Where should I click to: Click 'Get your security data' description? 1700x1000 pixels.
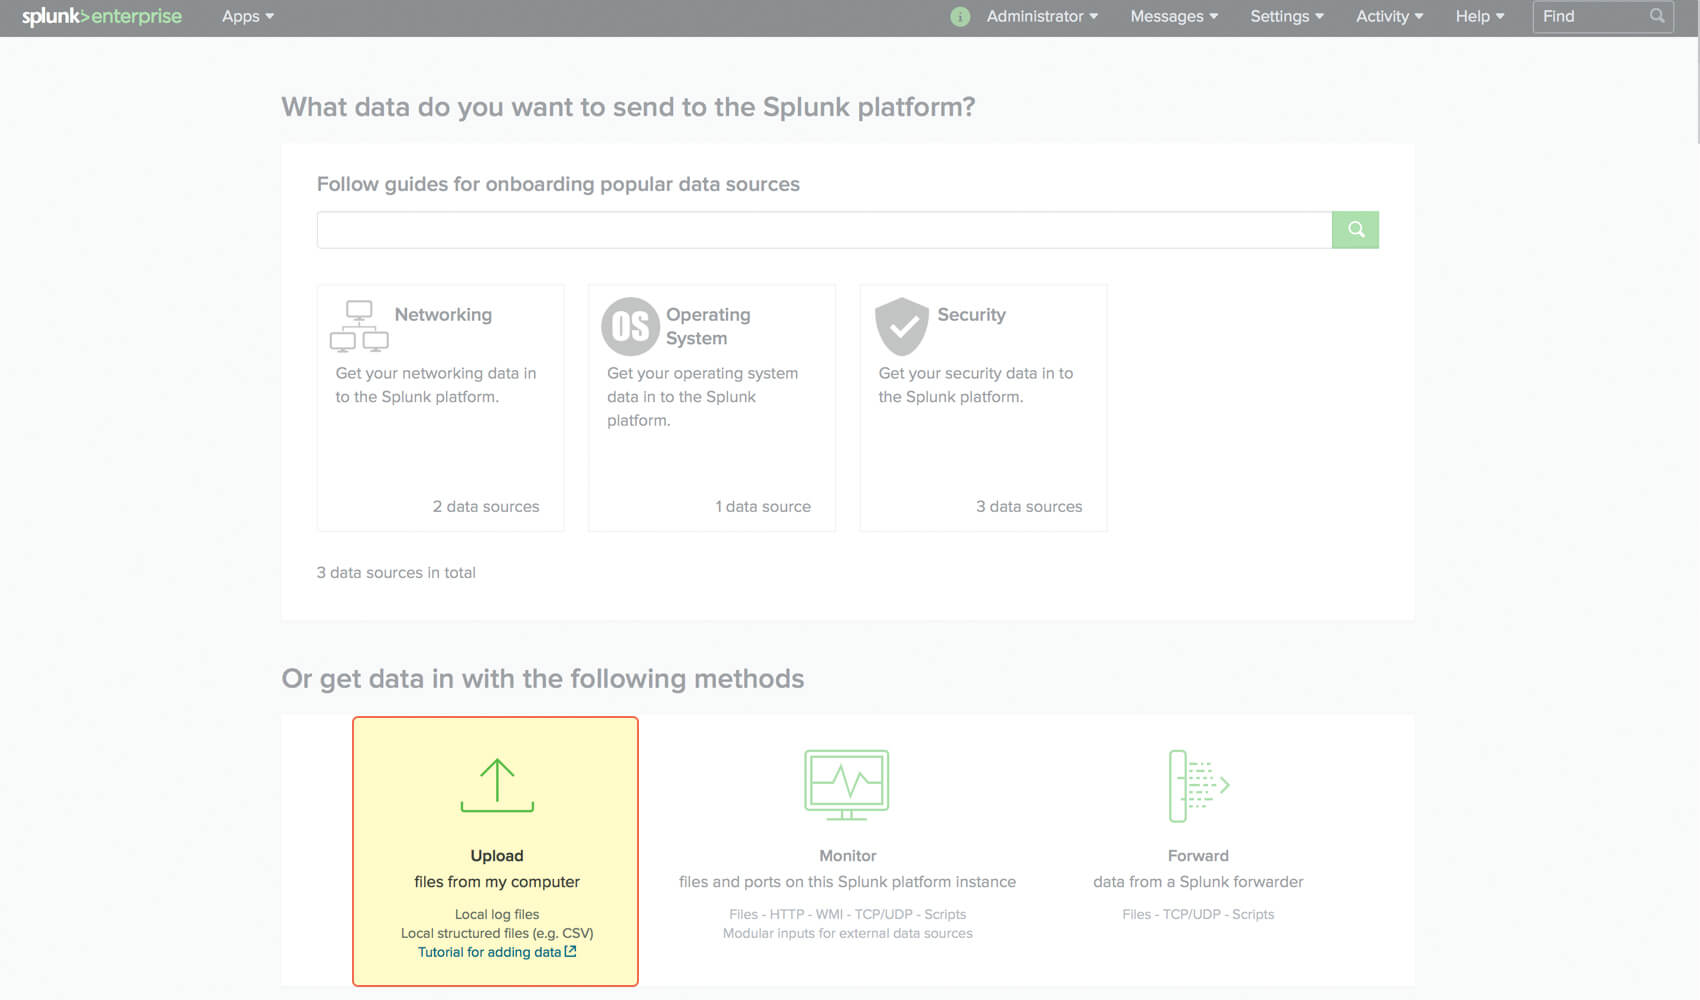click(x=976, y=385)
